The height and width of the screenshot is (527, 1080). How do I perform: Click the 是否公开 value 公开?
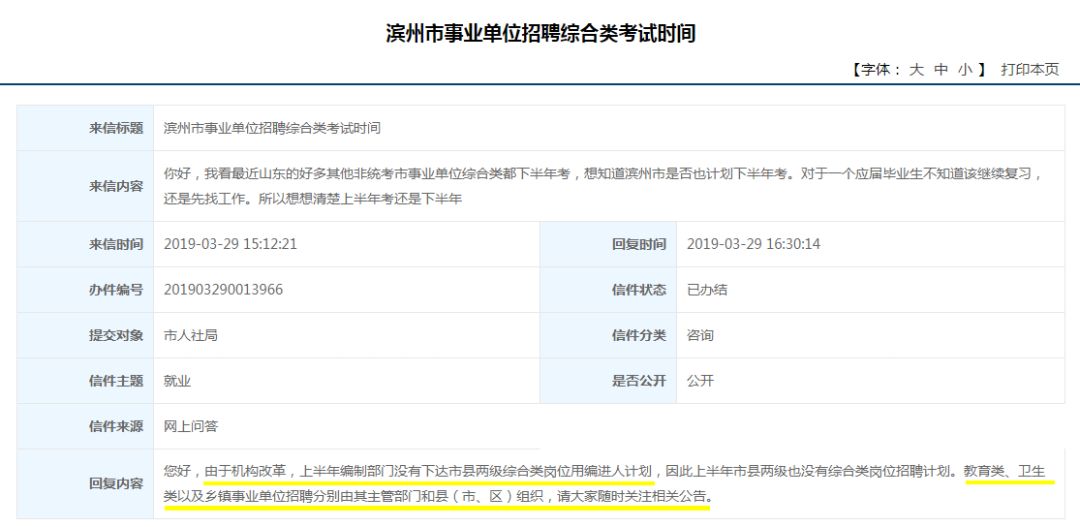point(700,381)
